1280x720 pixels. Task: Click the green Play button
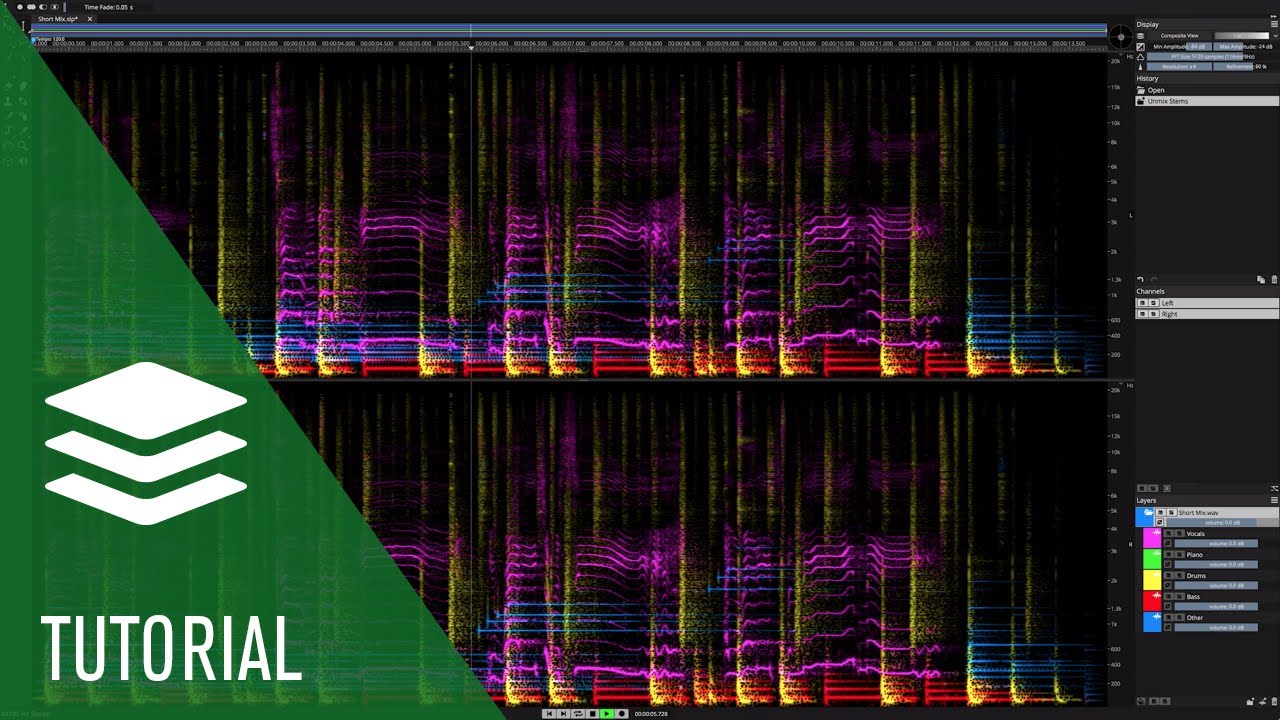607,714
